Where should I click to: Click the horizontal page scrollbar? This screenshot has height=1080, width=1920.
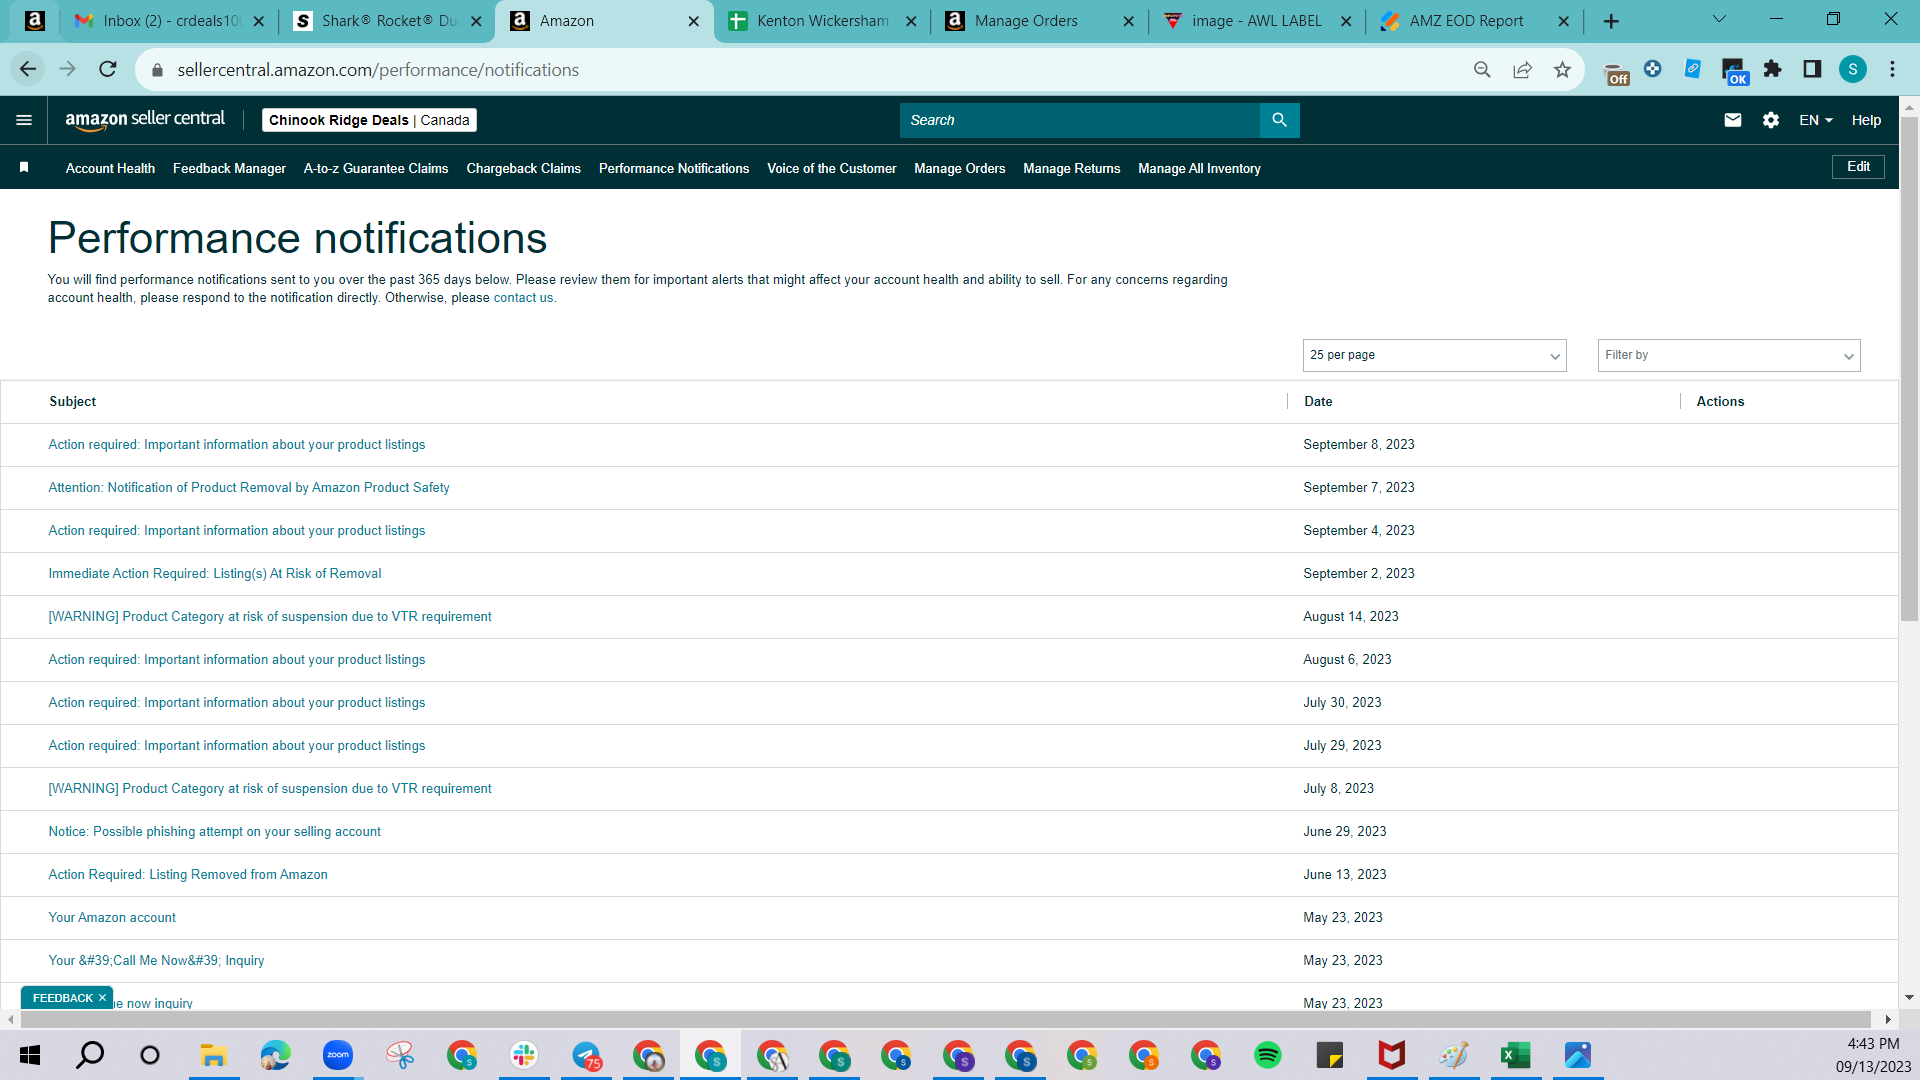click(x=945, y=1019)
